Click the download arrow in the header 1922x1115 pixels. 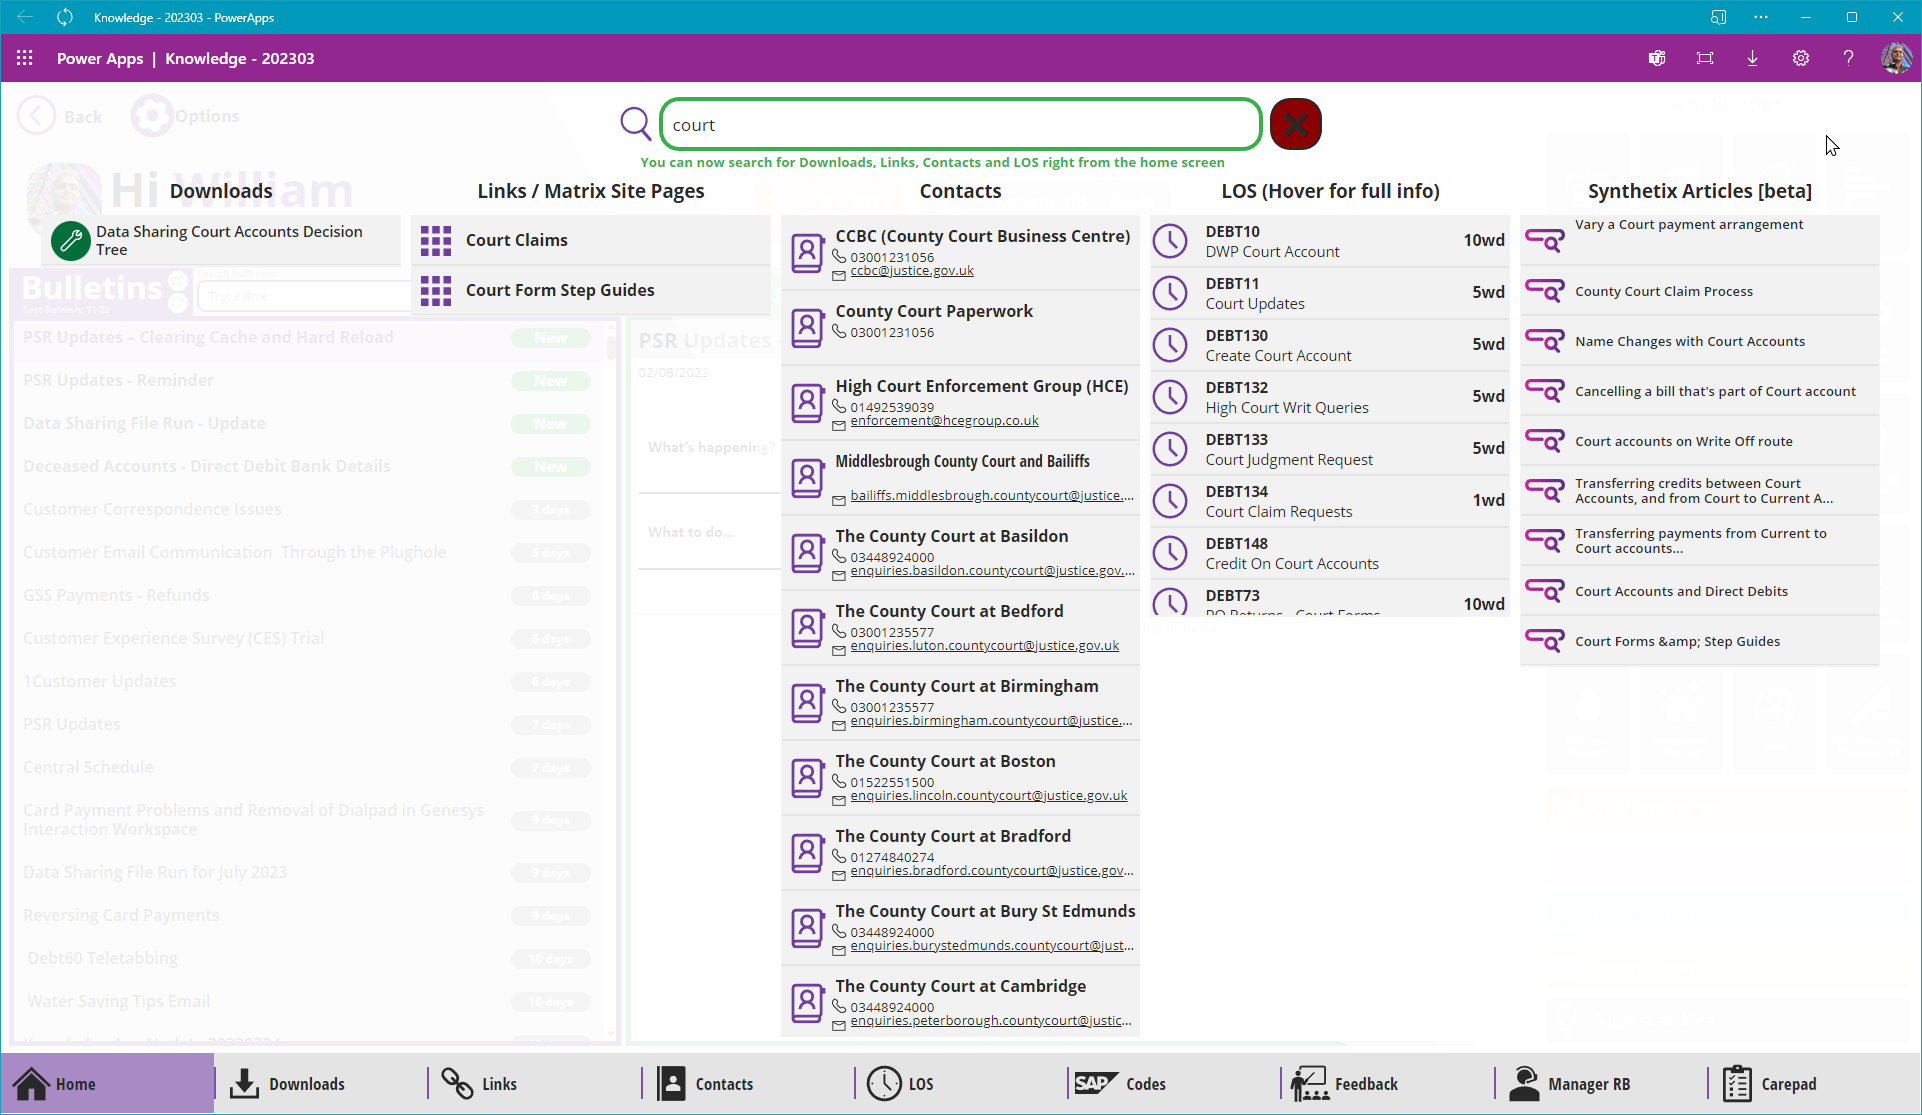(1752, 58)
